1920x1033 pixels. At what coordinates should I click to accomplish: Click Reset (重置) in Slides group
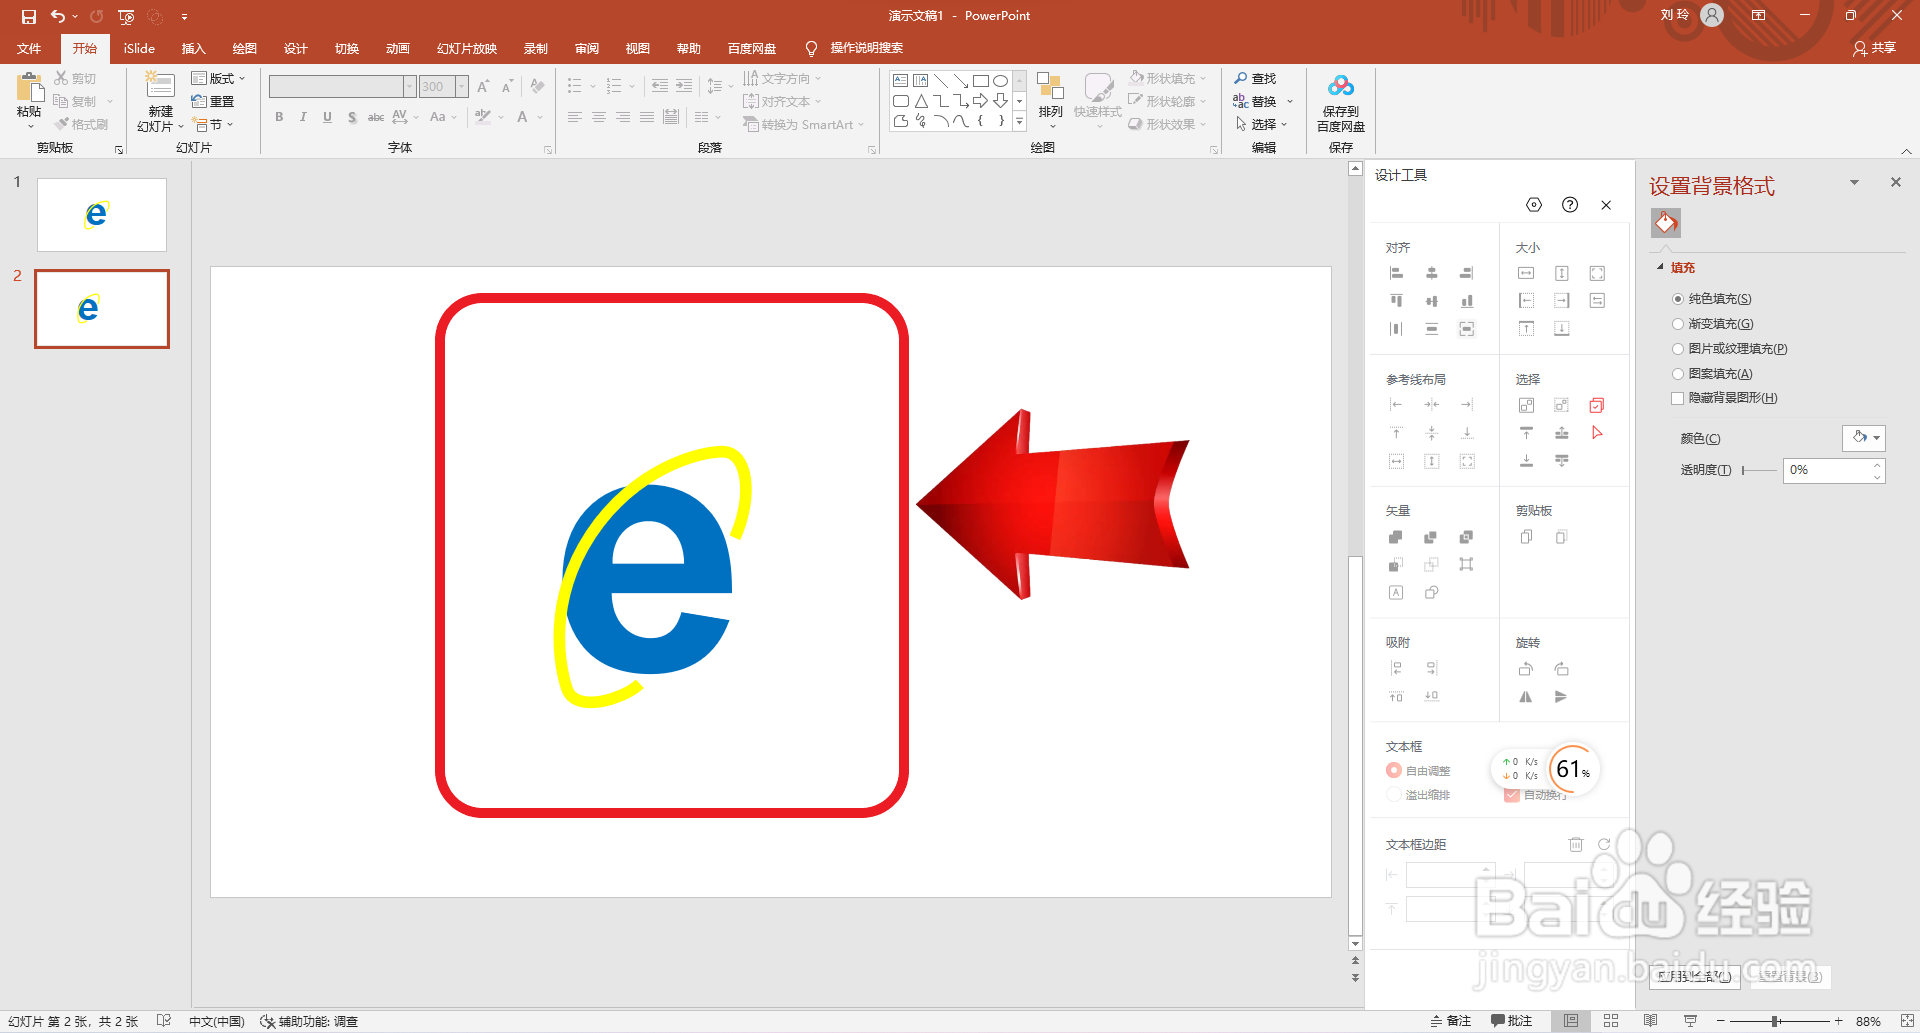click(213, 101)
